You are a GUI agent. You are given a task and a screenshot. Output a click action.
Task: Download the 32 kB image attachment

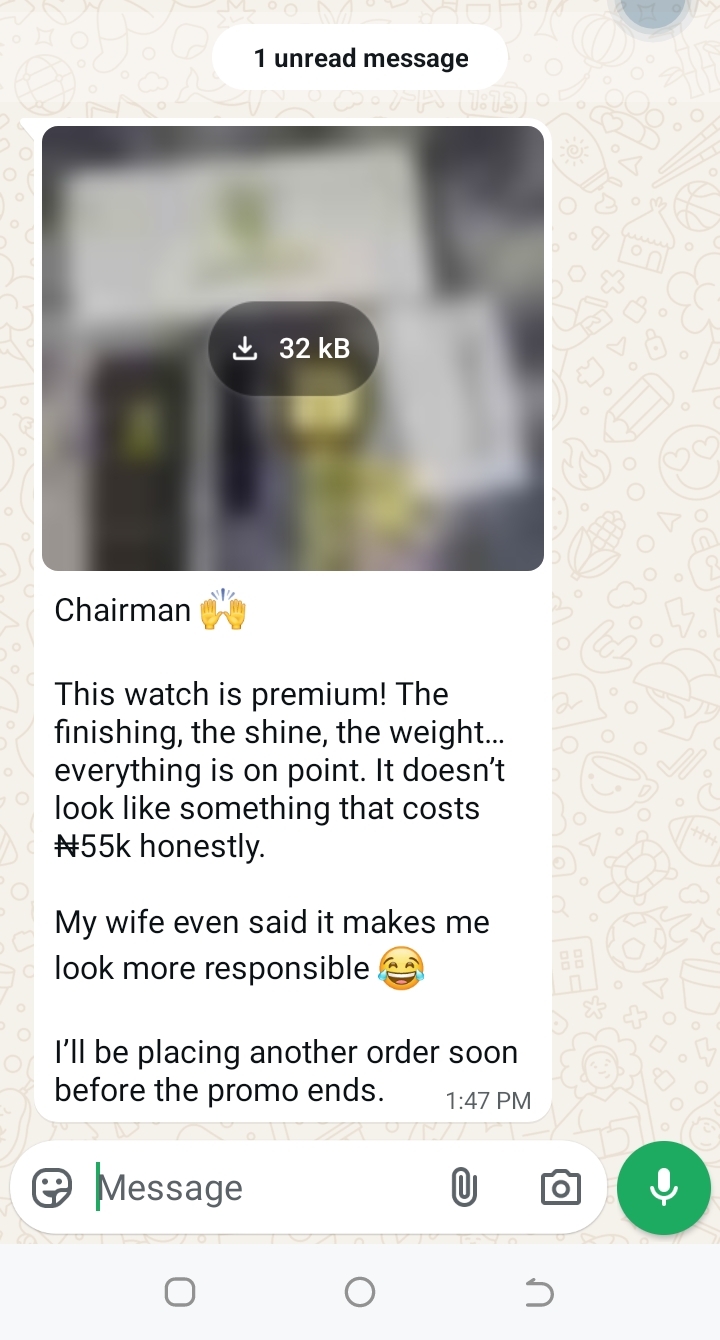[x=293, y=348]
